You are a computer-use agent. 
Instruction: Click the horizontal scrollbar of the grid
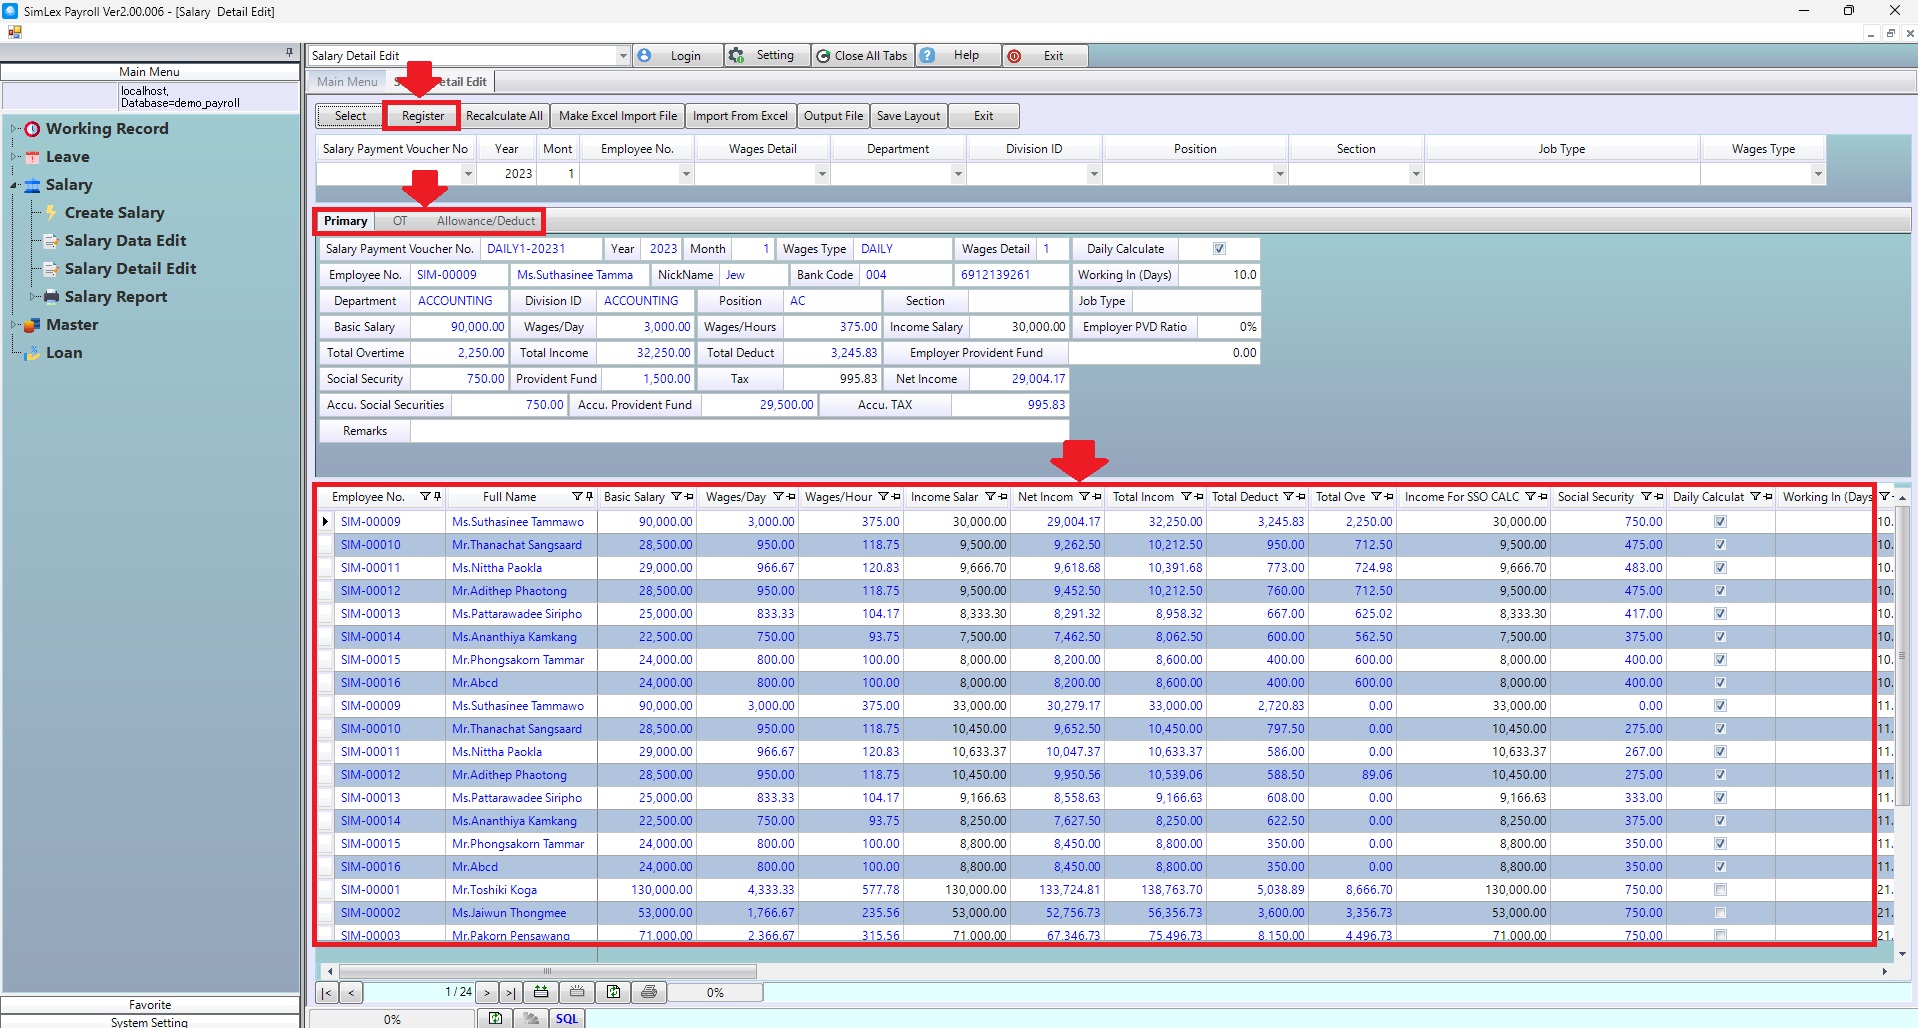tap(547, 971)
